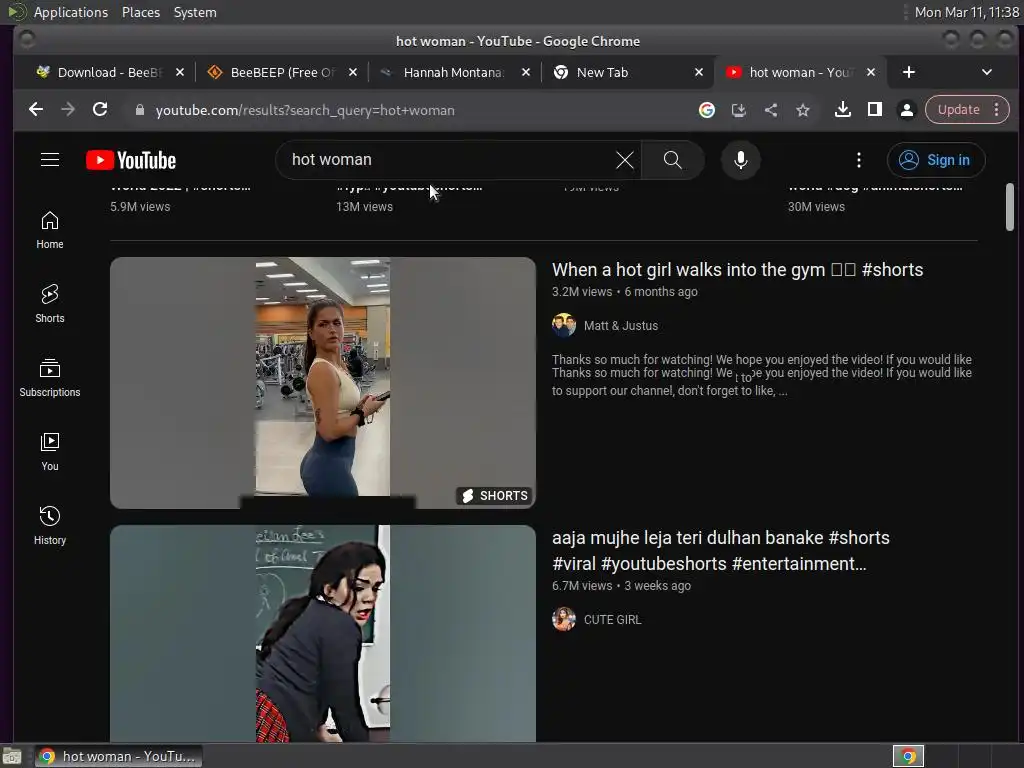Go back to the previous page
The height and width of the screenshot is (768, 1024).
36,110
